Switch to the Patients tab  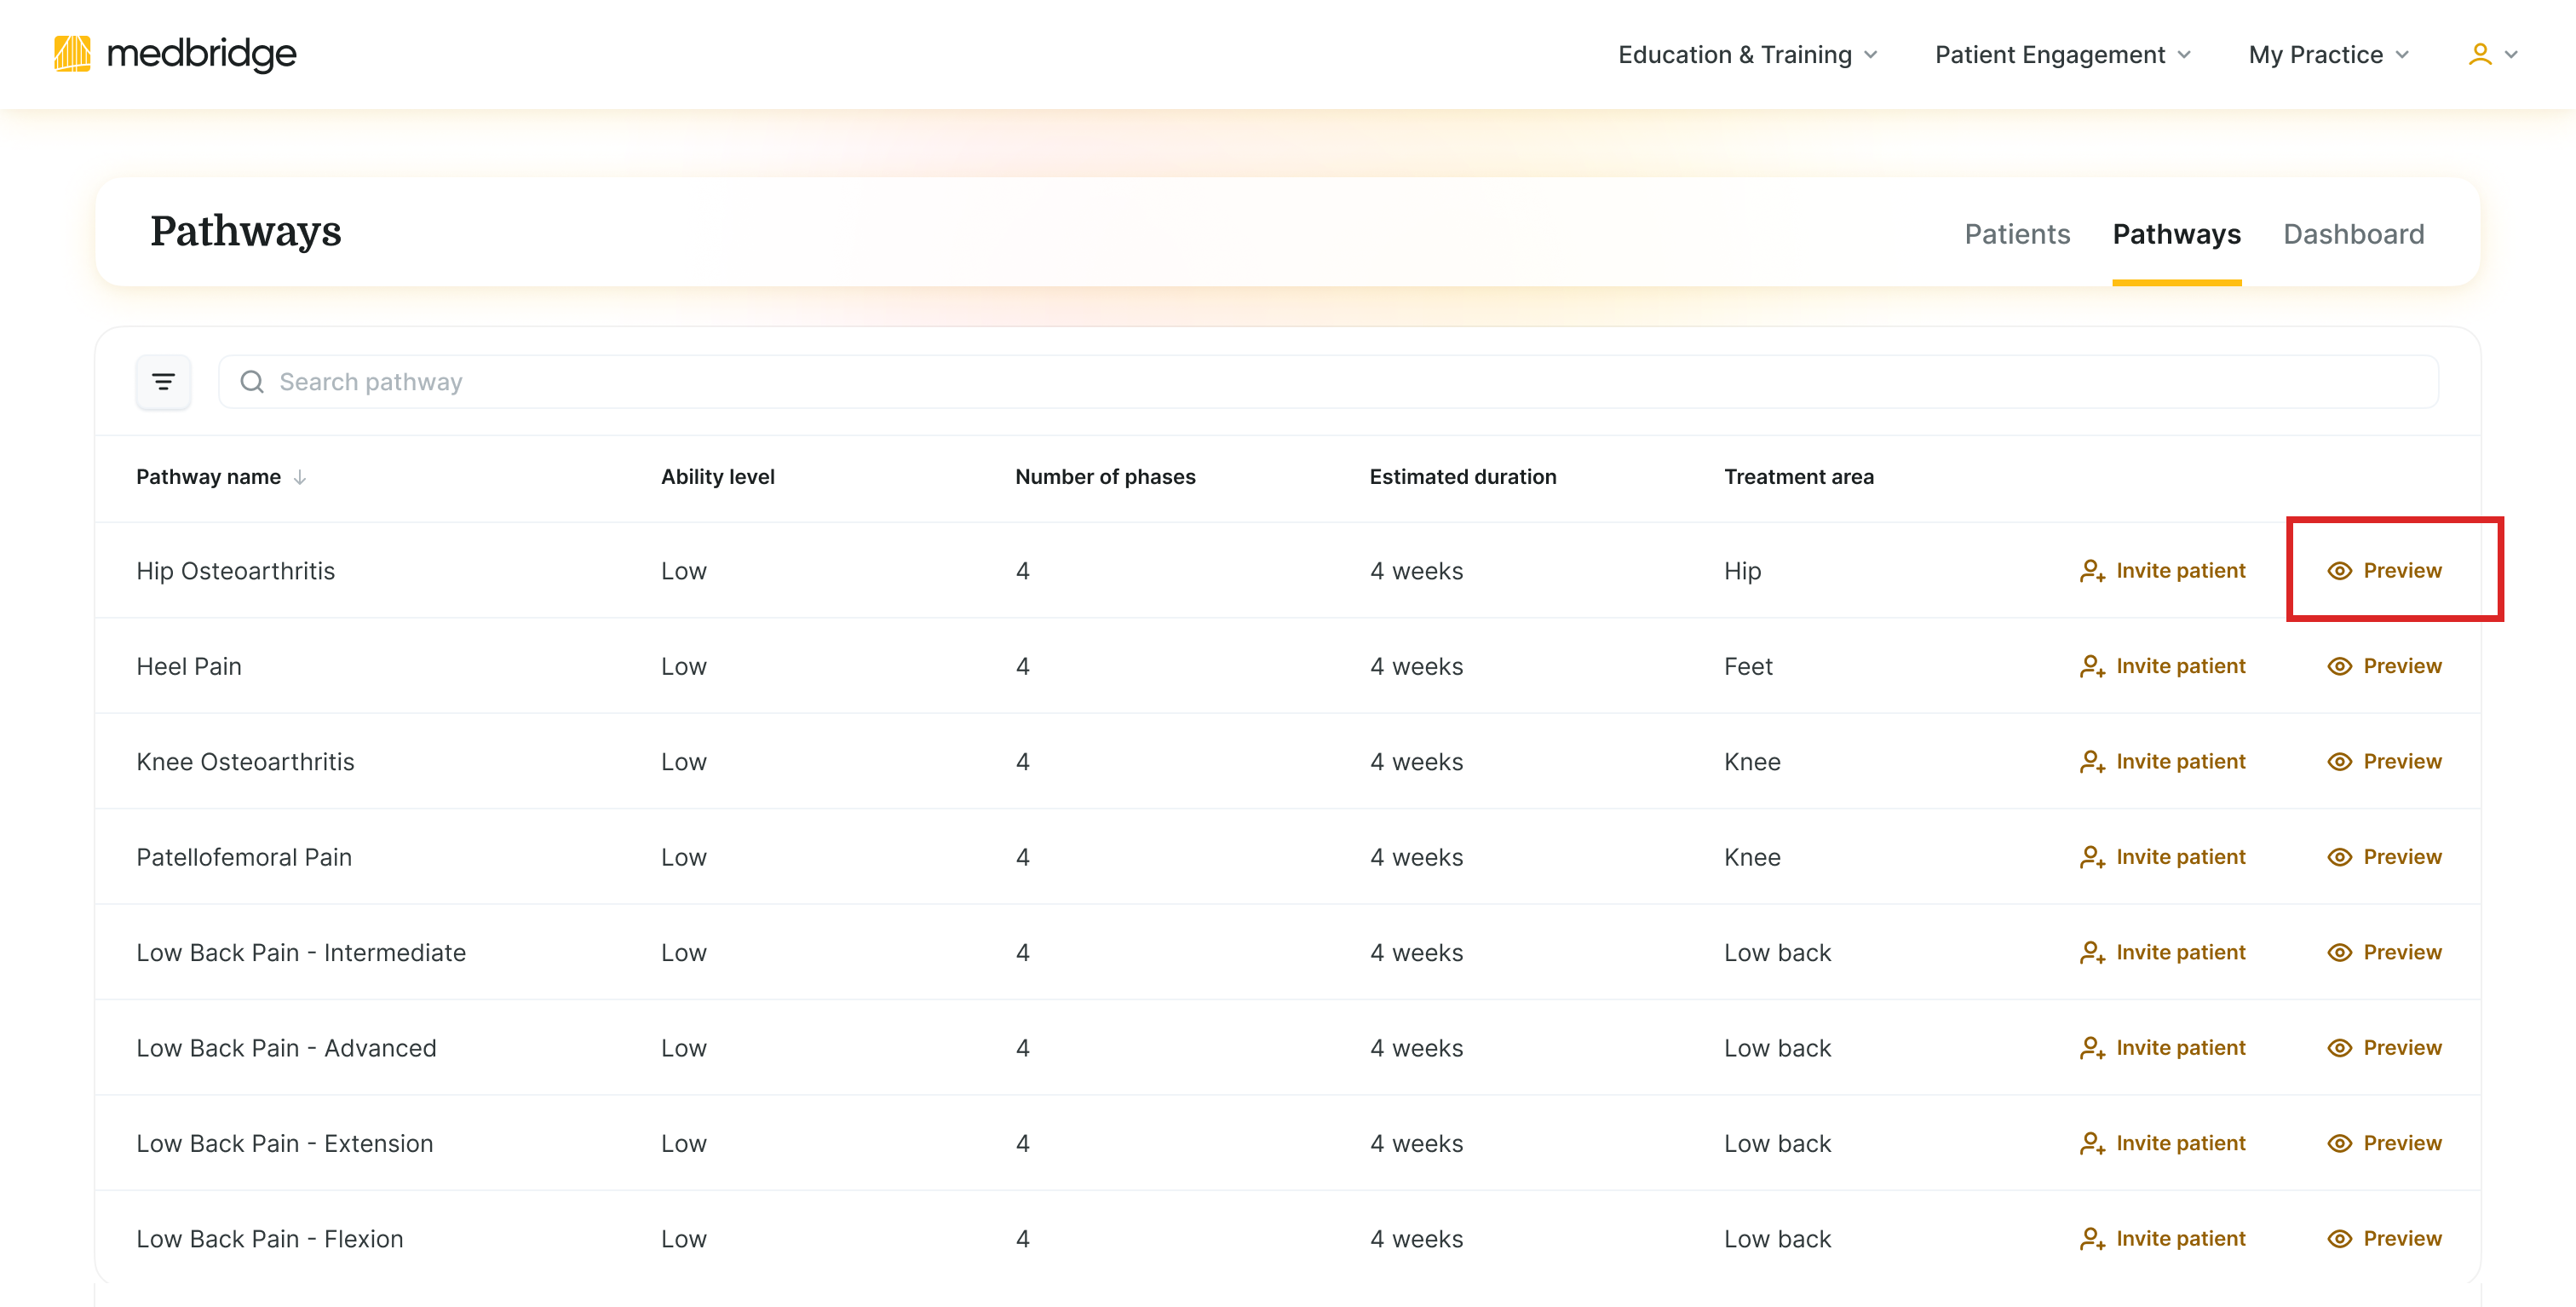pos(2016,234)
